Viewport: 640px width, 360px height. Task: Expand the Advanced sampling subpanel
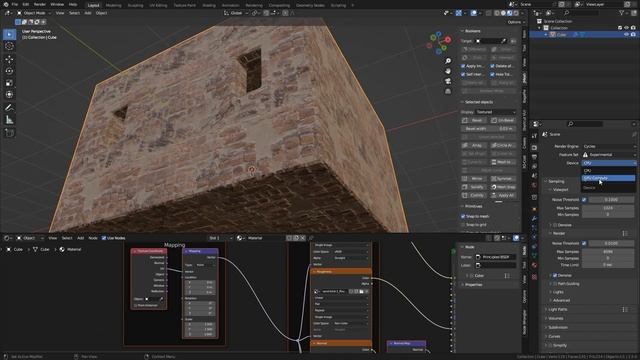(561, 300)
